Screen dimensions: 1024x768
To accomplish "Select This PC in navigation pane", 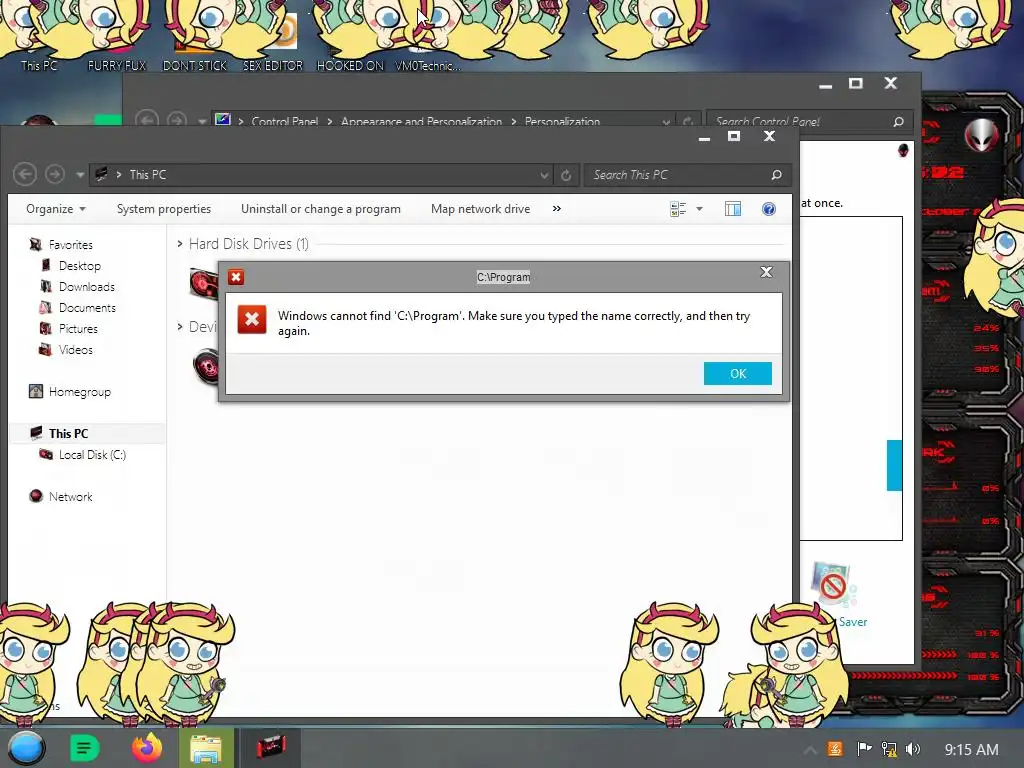I will pos(68,434).
